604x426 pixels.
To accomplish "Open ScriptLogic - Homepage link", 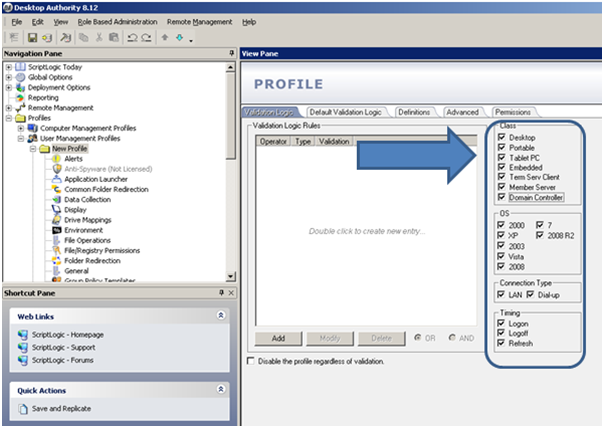I will click(x=68, y=335).
